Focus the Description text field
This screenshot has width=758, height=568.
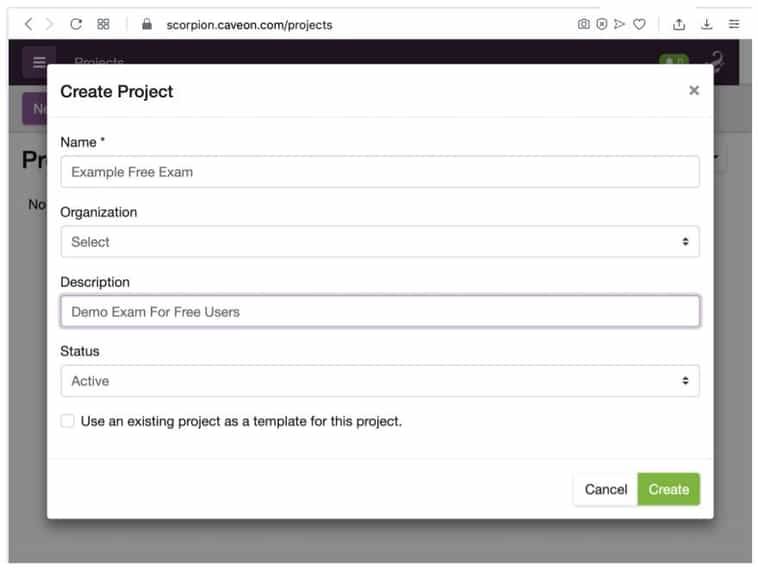[379, 312]
